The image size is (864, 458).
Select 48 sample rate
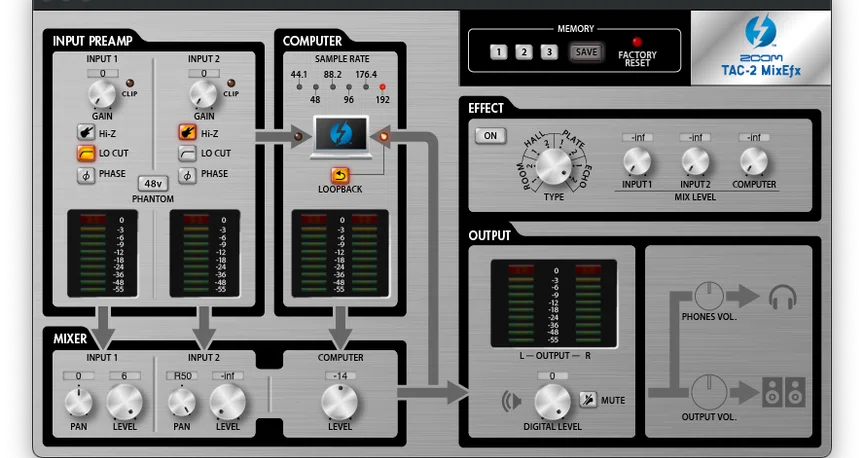point(316,87)
